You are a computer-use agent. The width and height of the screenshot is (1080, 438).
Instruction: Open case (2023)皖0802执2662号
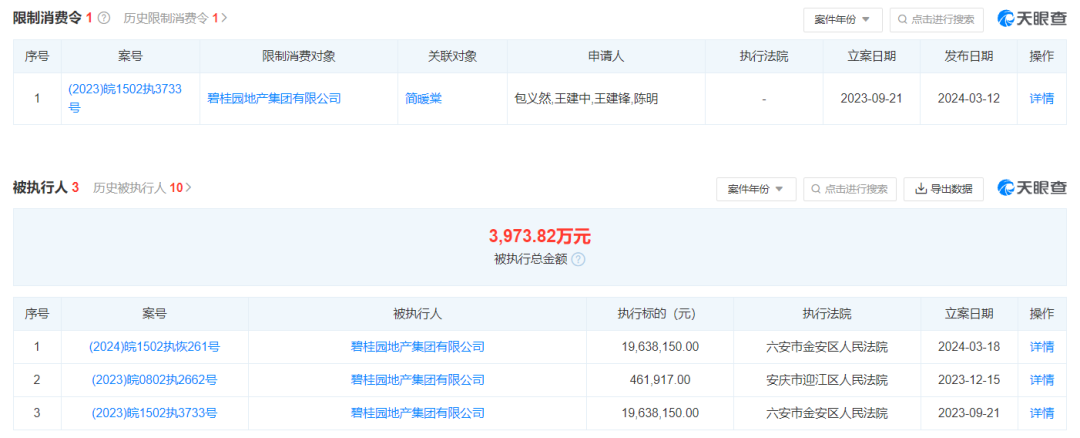point(154,380)
